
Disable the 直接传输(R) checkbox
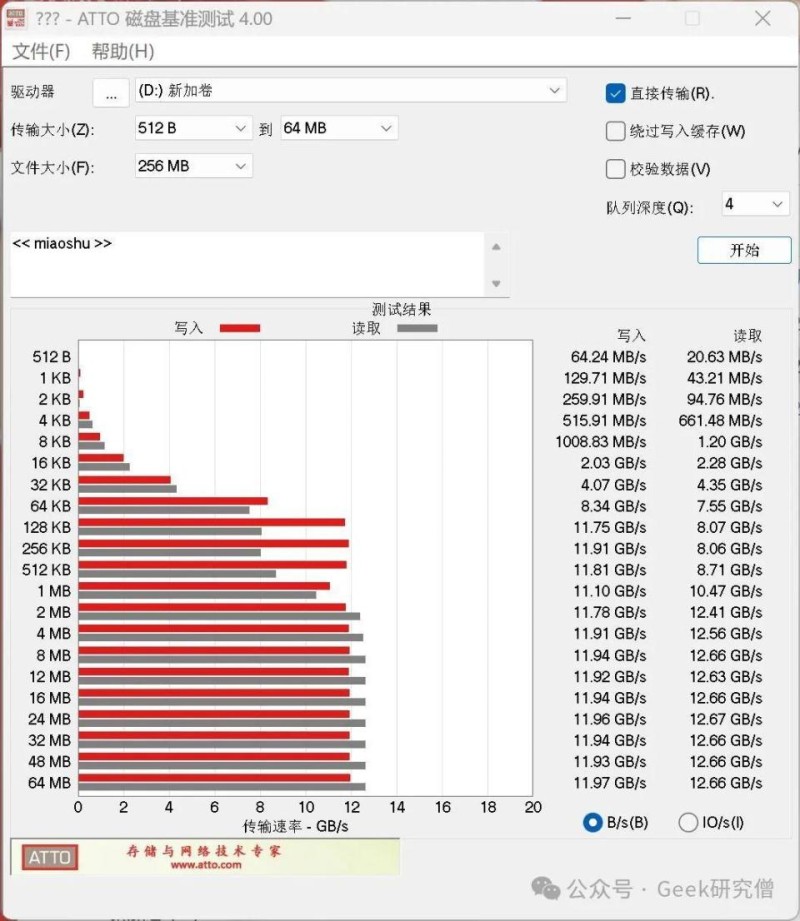(x=615, y=92)
